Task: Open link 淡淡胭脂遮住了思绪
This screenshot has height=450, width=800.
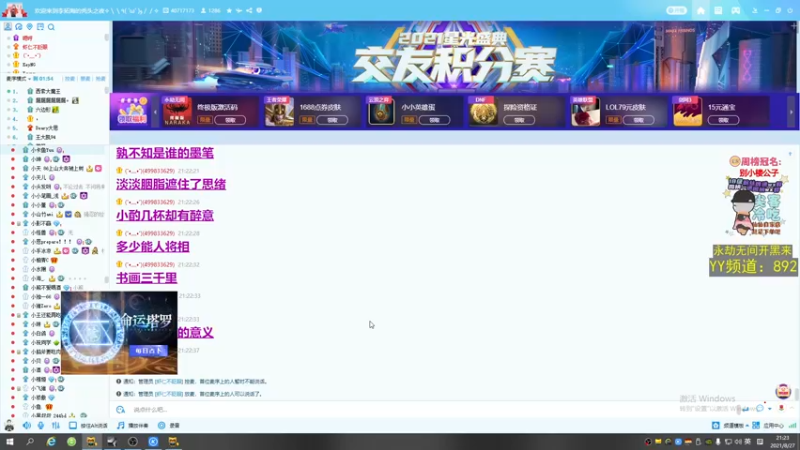Action: [x=171, y=184]
